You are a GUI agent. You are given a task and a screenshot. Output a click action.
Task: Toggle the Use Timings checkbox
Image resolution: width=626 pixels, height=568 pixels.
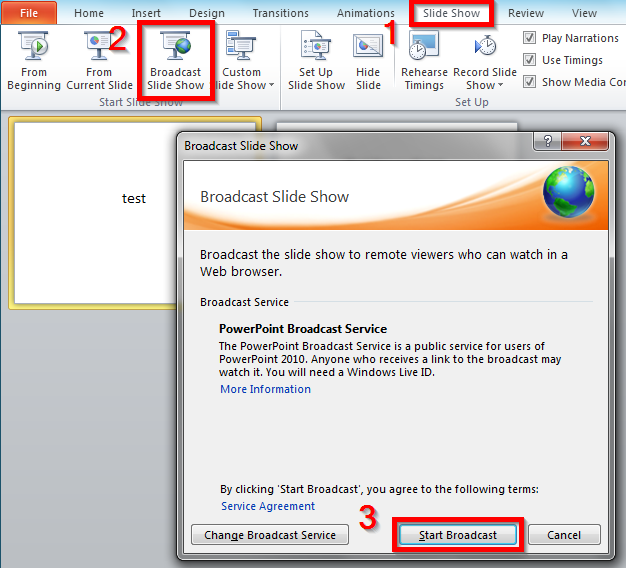529,60
